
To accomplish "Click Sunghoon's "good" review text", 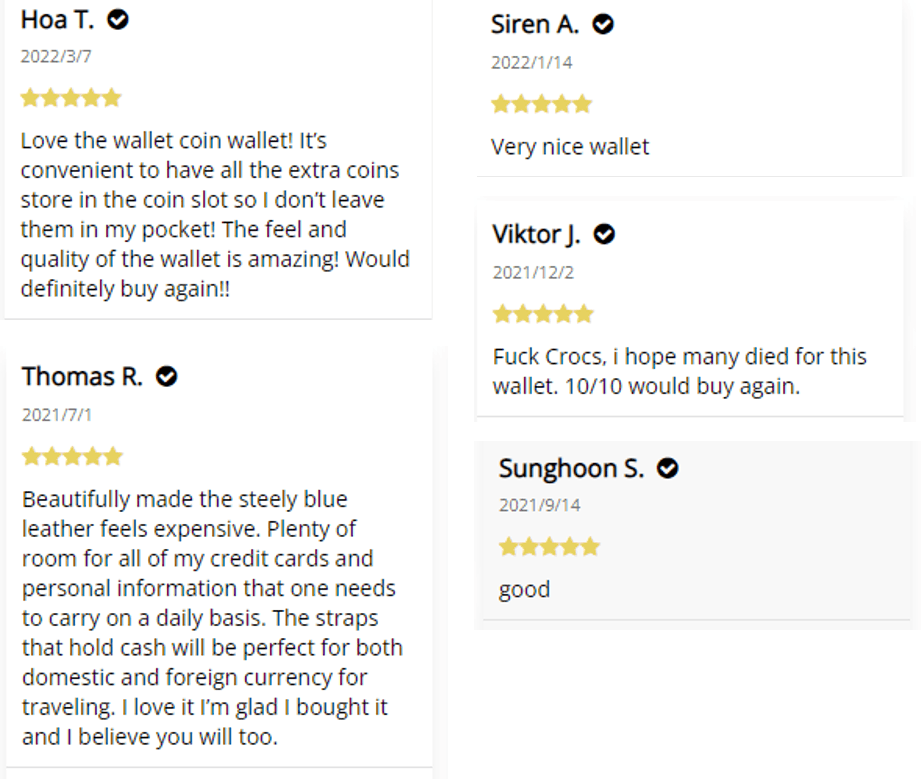I will (524, 589).
